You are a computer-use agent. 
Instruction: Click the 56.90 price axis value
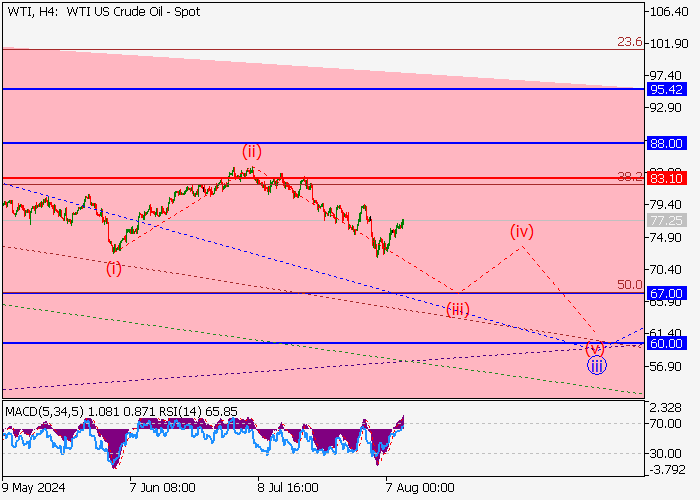(666, 367)
